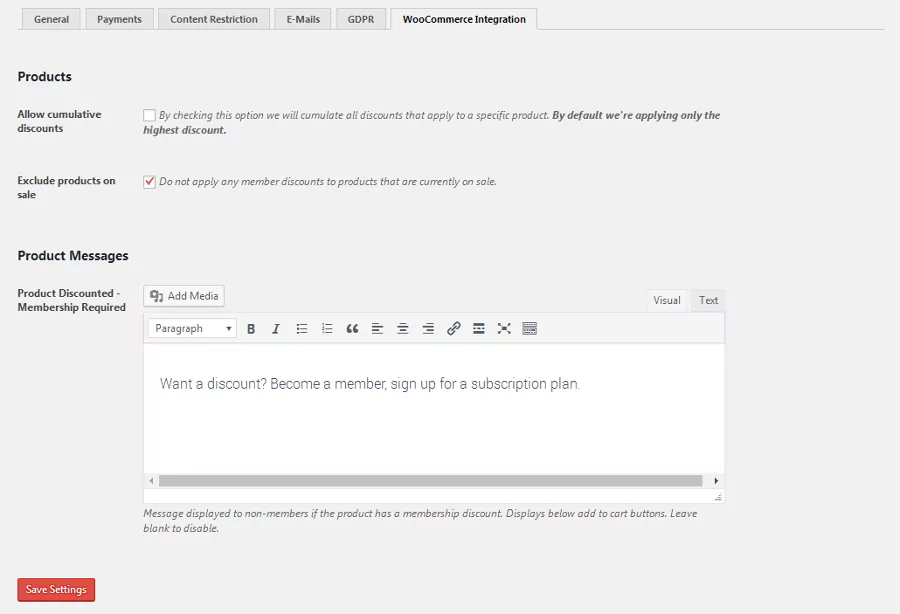
Task: Click inside the product message text area
Action: 433,420
